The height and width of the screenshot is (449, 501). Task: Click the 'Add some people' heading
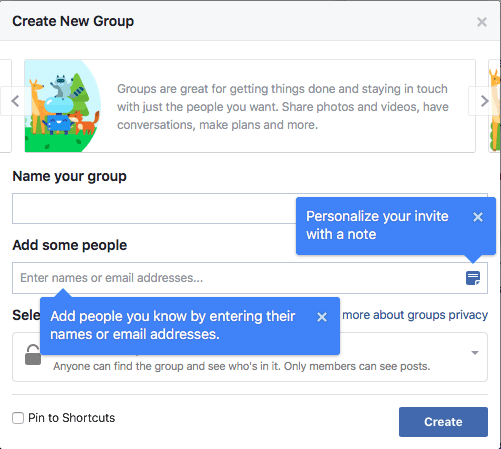coord(70,245)
